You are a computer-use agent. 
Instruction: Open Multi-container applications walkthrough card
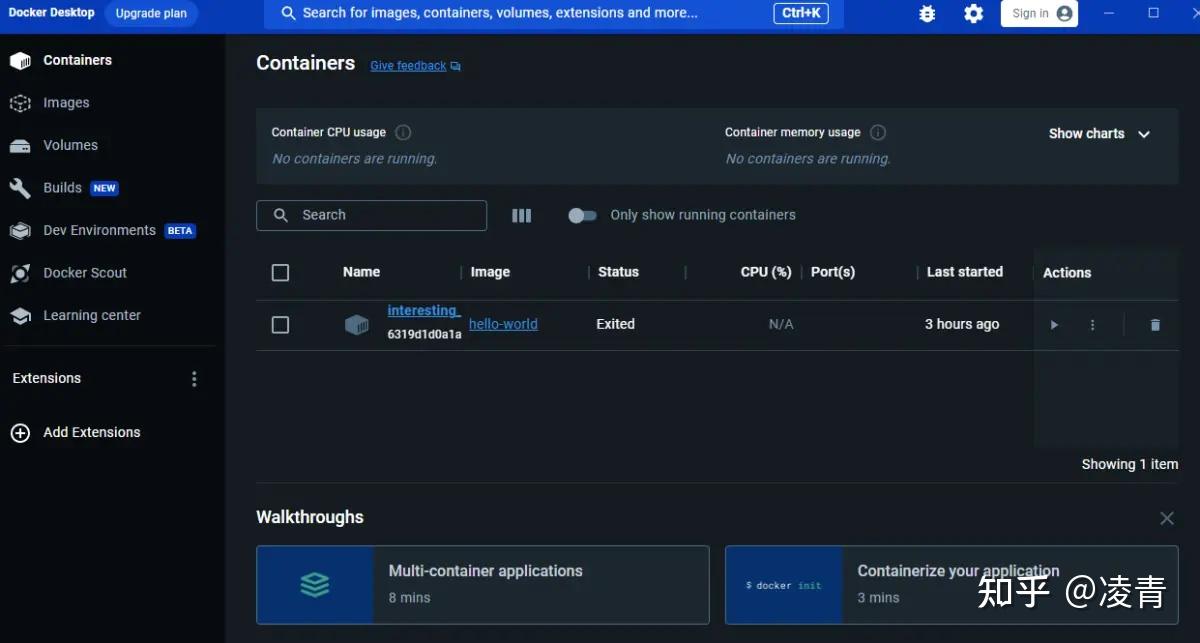pos(483,585)
